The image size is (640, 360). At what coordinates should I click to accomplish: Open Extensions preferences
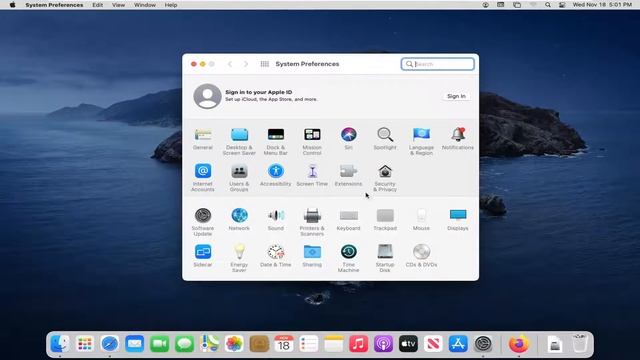[x=348, y=175]
